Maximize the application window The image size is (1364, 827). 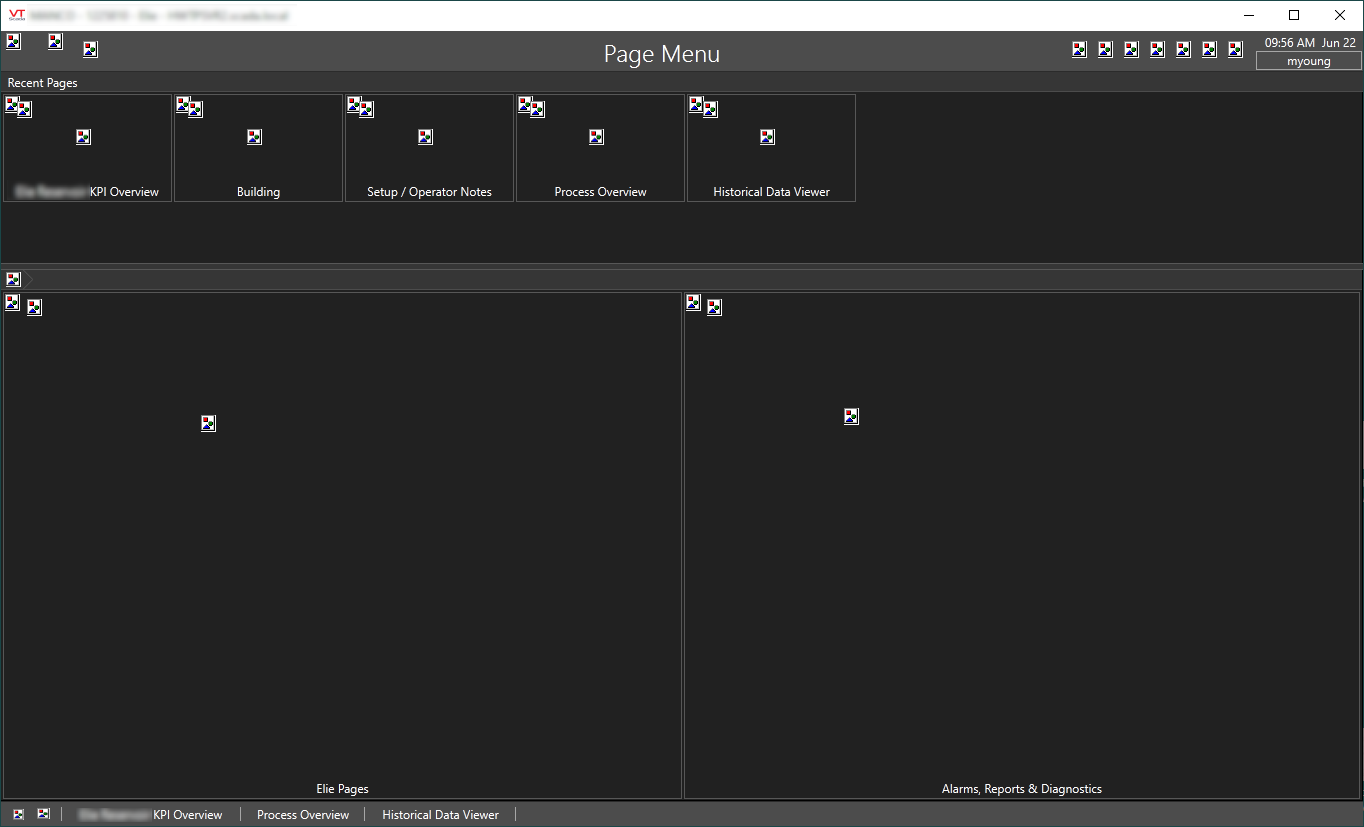[x=1294, y=15]
